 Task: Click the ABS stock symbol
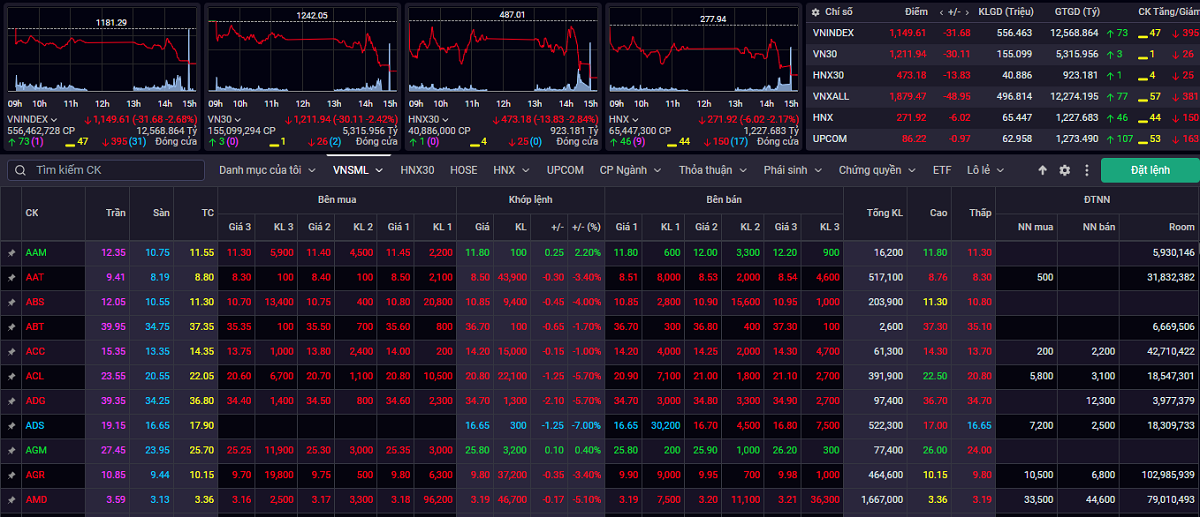point(36,302)
